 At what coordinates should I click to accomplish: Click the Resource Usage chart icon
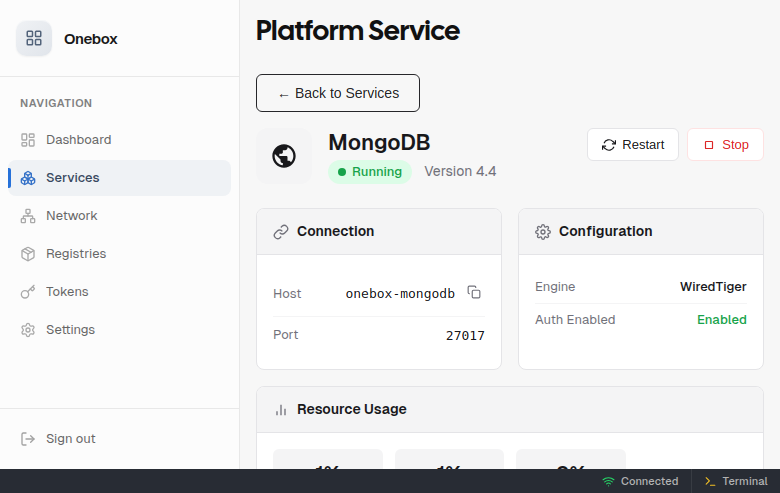281,410
